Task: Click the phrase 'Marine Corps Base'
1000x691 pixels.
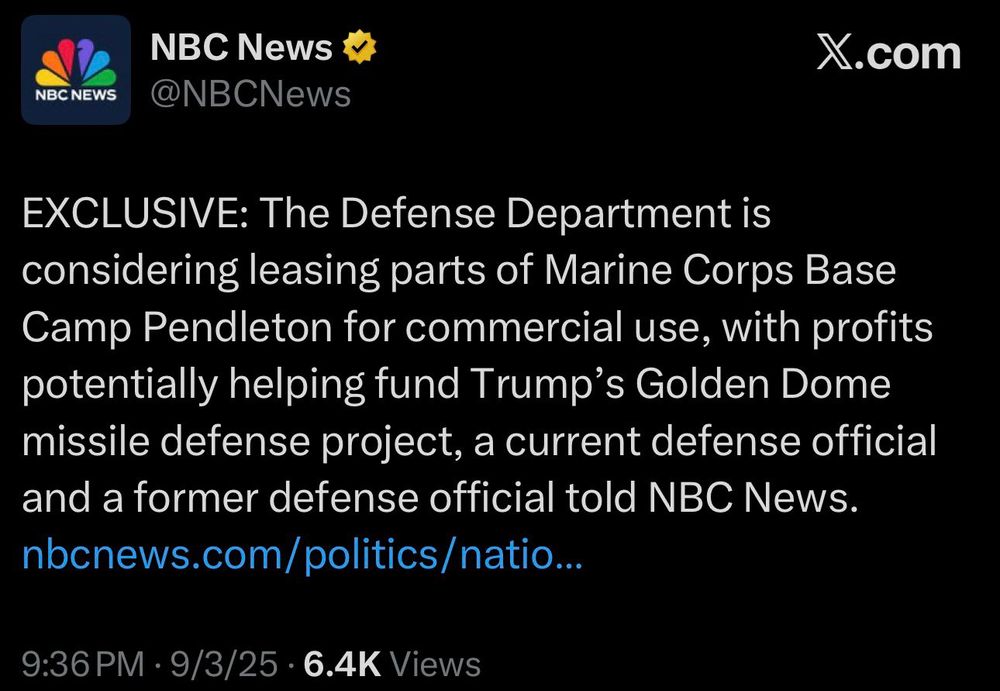Action: 720,271
